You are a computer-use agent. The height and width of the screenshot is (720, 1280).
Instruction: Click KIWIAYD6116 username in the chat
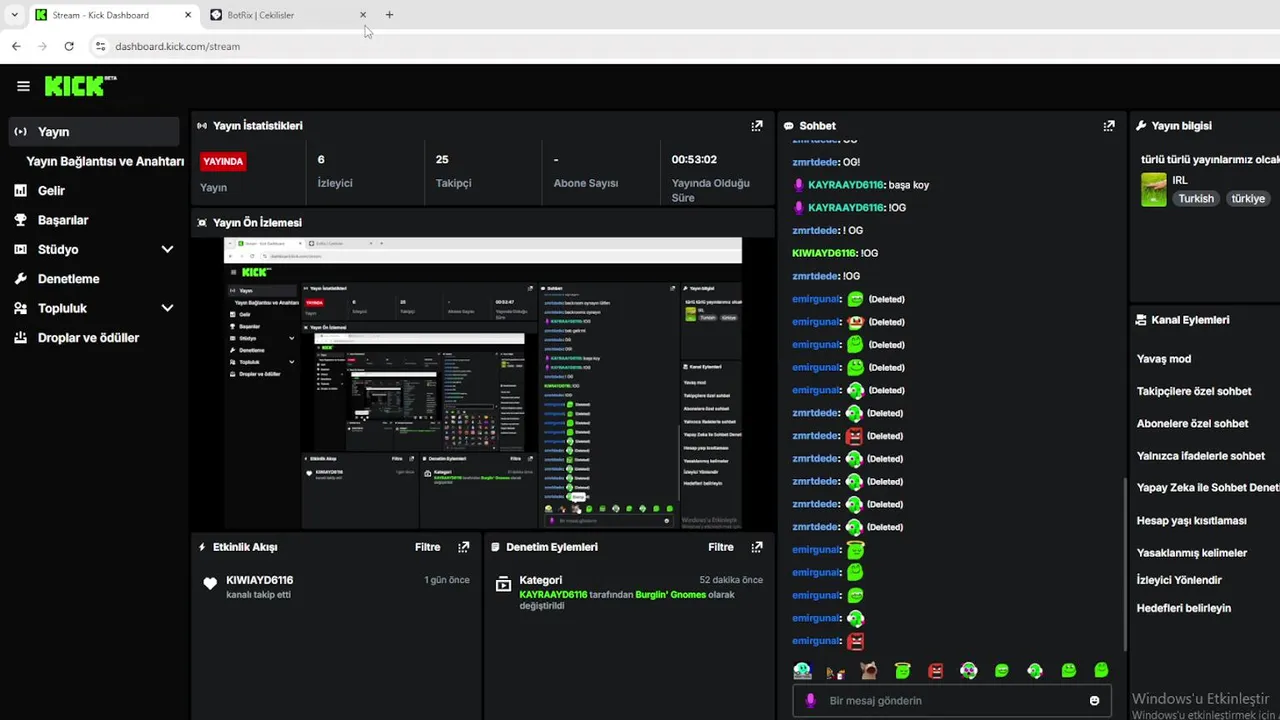[x=824, y=253]
